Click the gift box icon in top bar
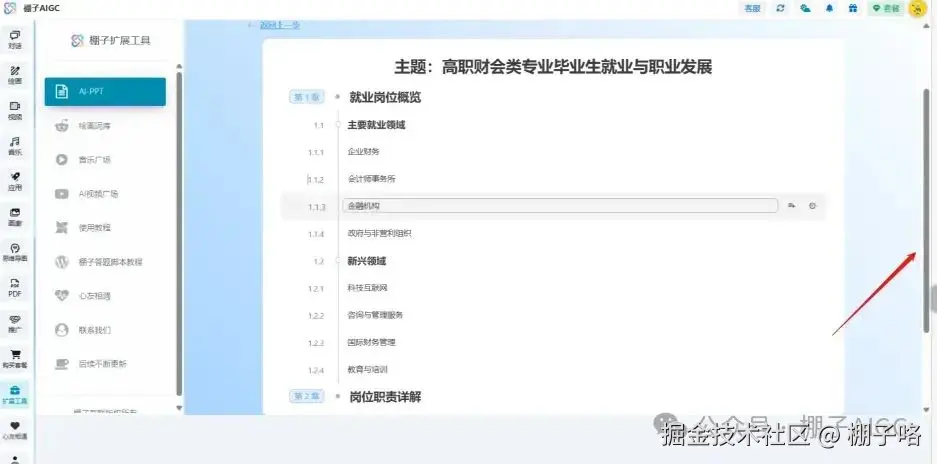 (x=853, y=8)
